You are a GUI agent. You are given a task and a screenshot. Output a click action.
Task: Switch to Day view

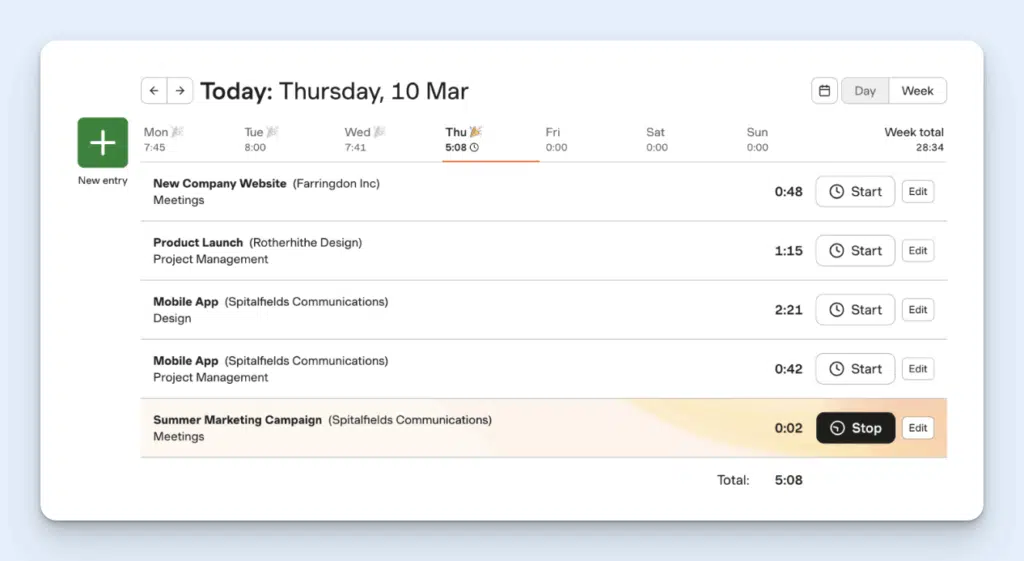coord(865,91)
